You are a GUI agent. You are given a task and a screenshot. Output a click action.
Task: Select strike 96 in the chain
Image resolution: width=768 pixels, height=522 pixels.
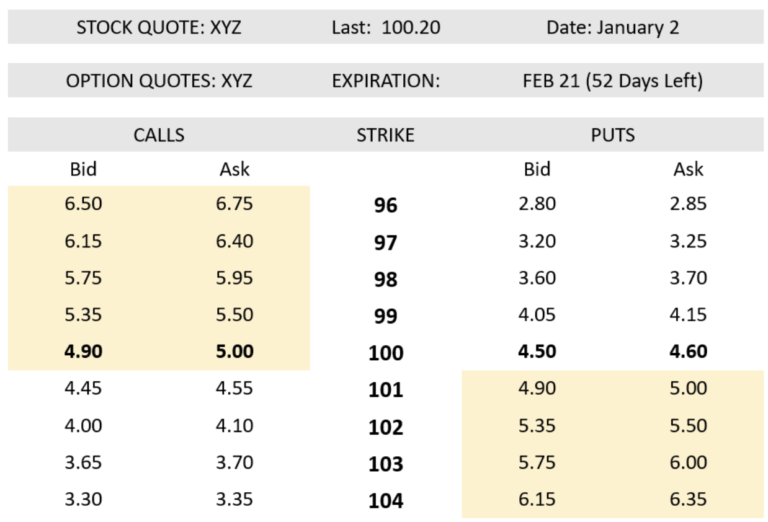tap(386, 205)
